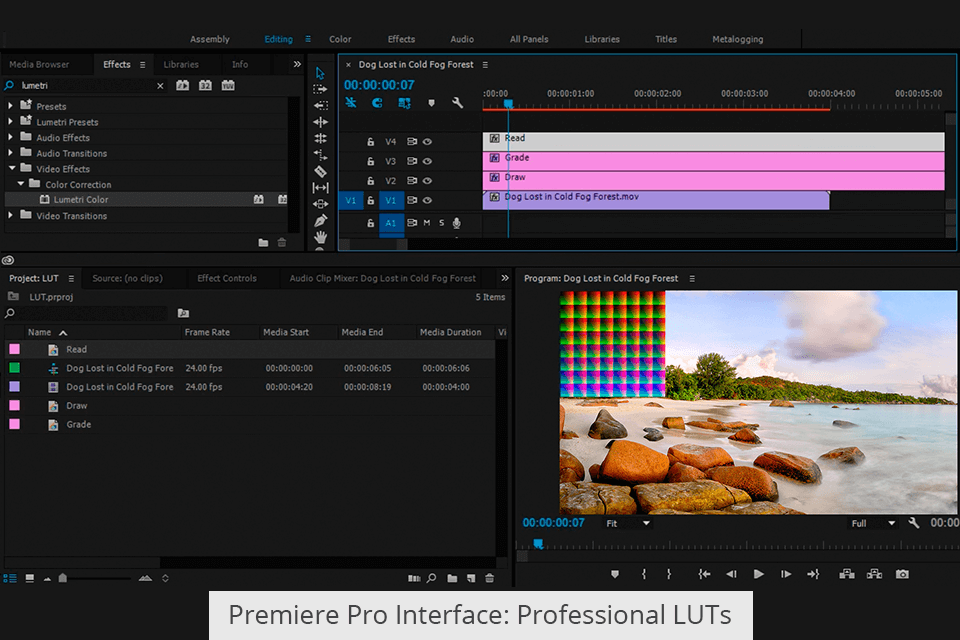Toggle lock on V2 track
This screenshot has height=640, width=960.
(x=370, y=181)
